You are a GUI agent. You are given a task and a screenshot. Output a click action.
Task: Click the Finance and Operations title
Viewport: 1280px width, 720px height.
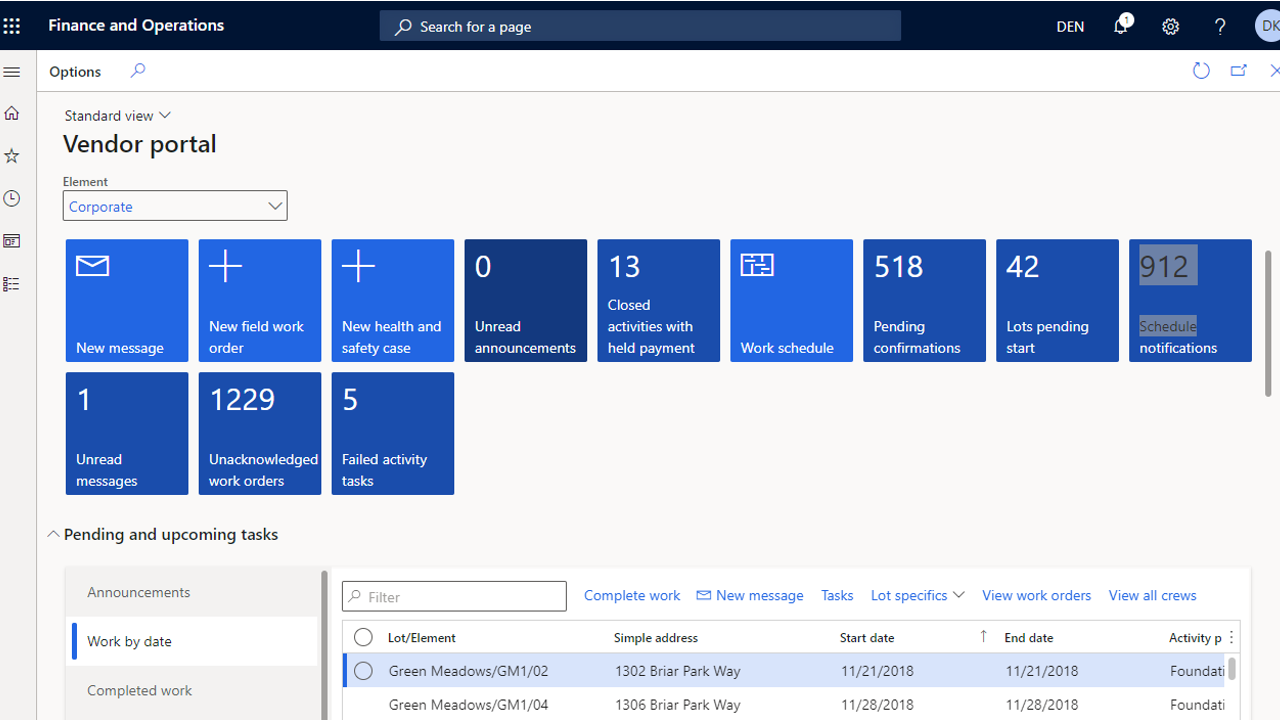click(136, 25)
